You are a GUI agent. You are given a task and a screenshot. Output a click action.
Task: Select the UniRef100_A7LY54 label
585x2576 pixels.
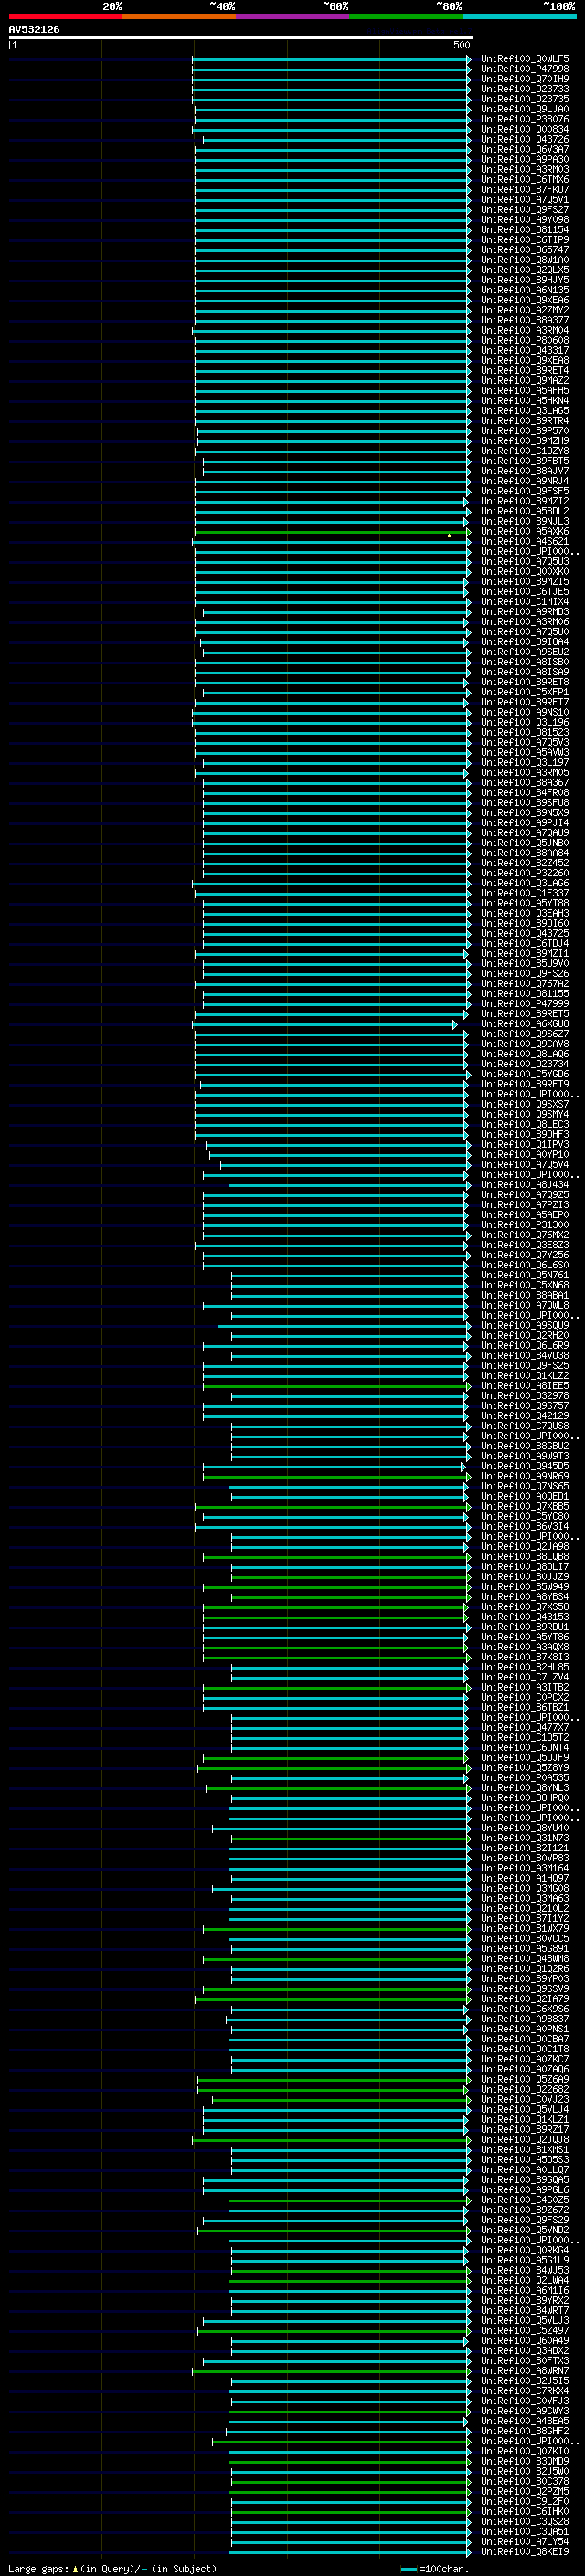525,2541
